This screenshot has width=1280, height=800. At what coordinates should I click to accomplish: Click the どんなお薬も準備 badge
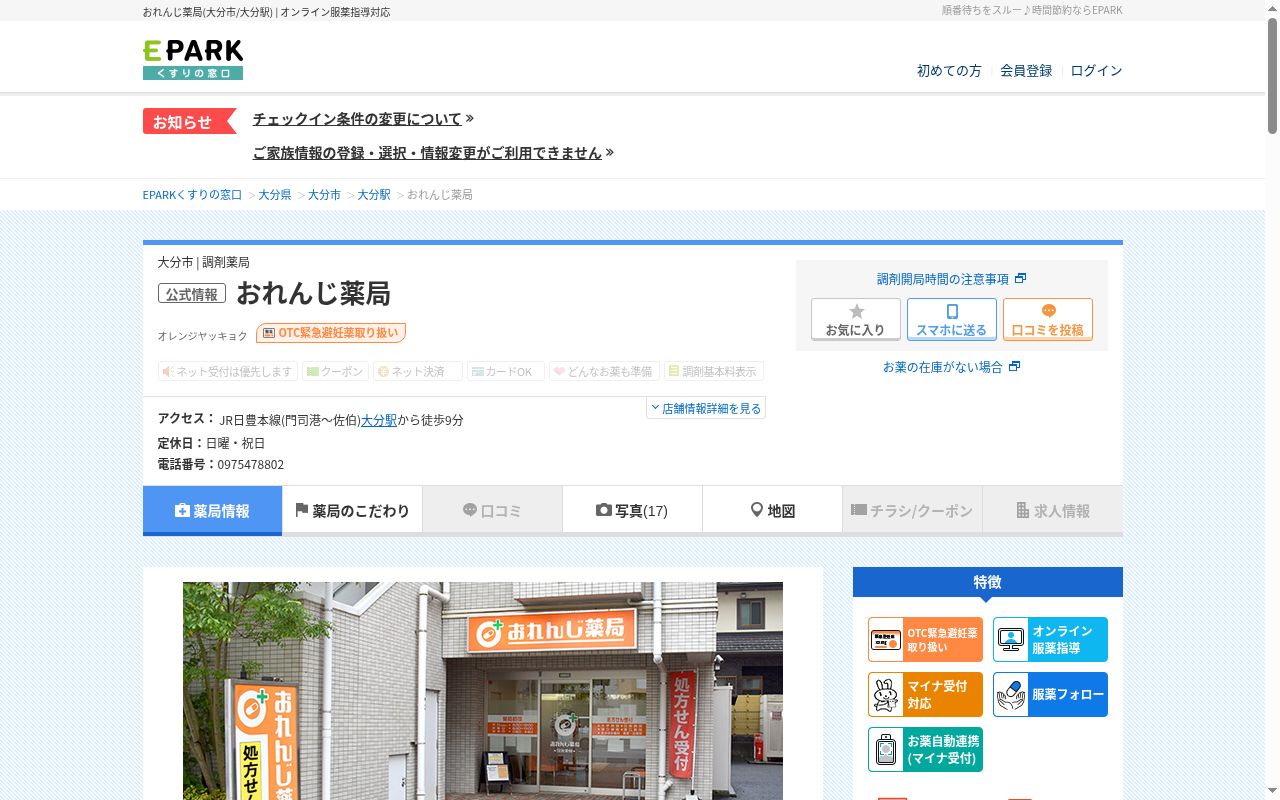(x=604, y=371)
